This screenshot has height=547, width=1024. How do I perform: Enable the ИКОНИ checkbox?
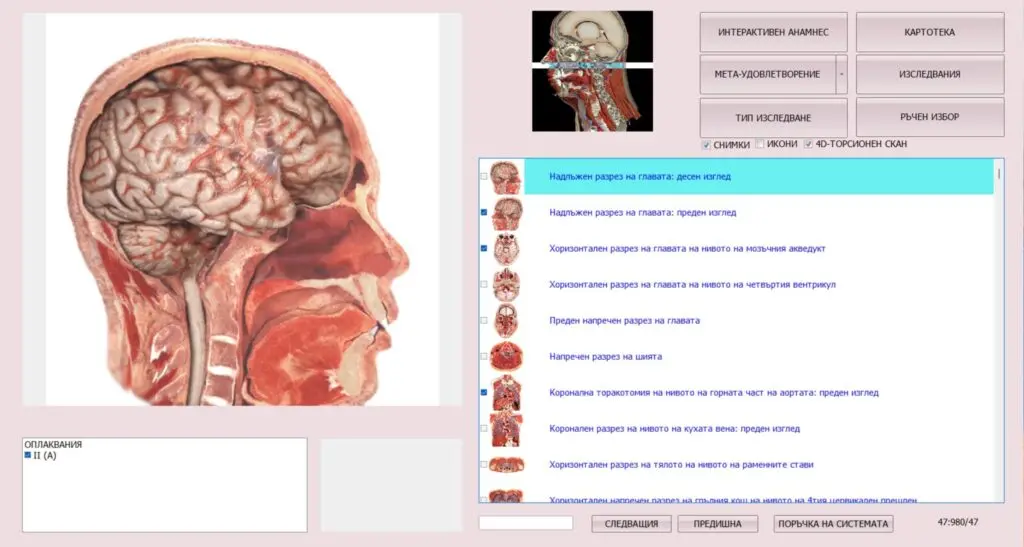(760, 145)
